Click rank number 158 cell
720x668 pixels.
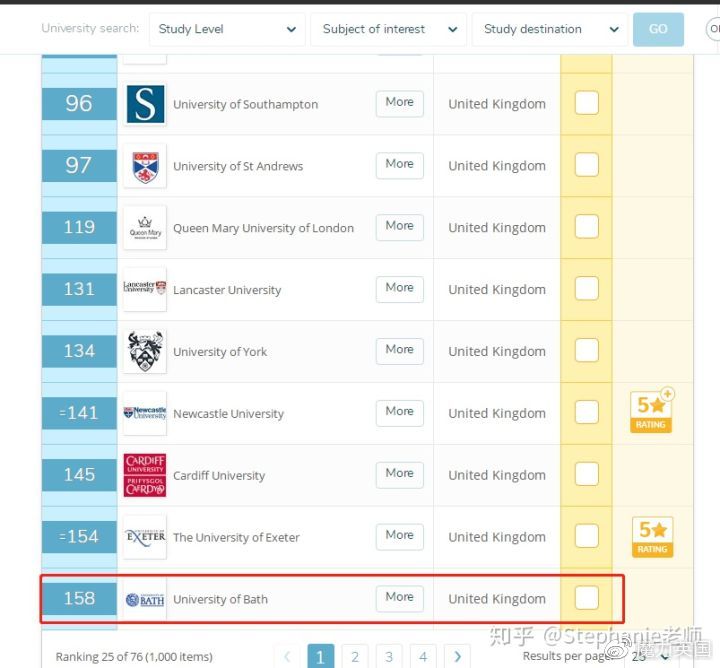coord(79,599)
